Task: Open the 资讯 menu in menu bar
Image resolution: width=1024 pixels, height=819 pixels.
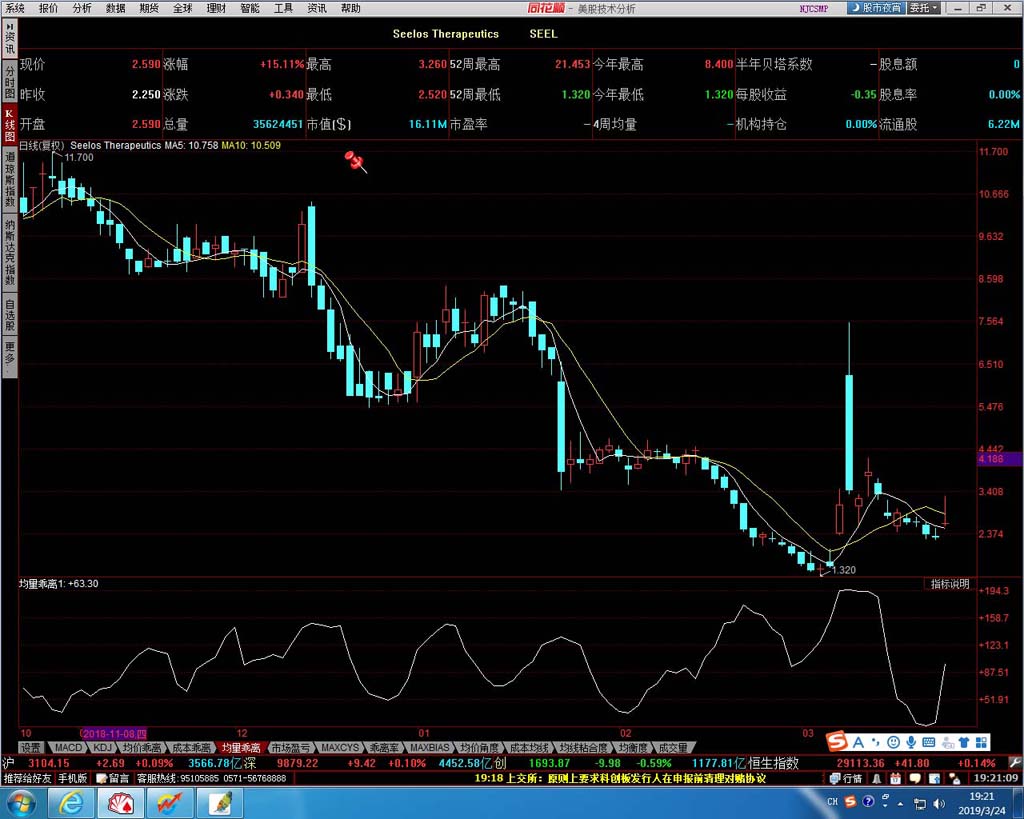Action: click(317, 8)
